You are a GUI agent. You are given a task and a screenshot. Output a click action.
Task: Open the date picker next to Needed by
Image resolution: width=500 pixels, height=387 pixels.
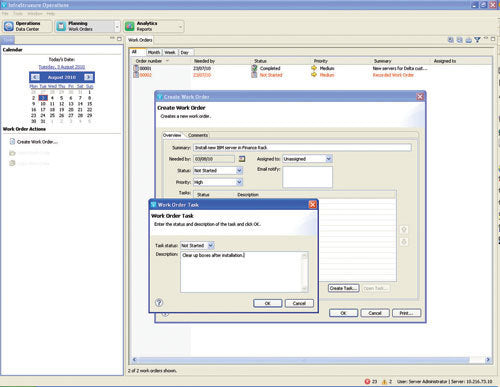[x=242, y=159]
